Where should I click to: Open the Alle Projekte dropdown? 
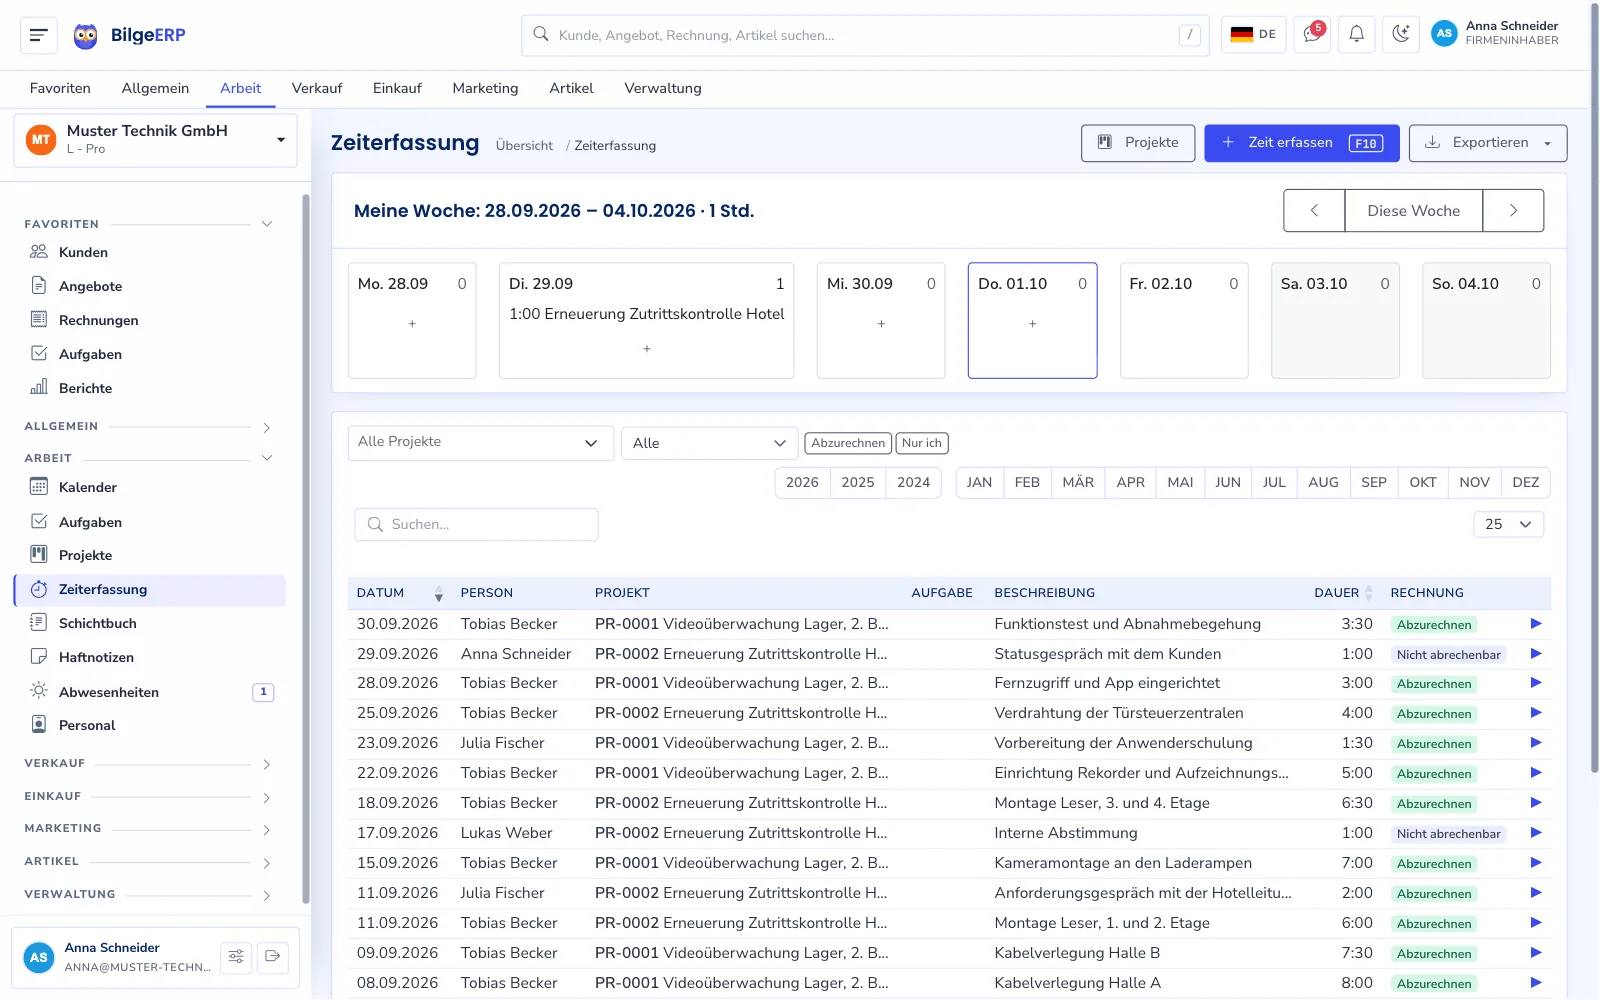coord(481,443)
